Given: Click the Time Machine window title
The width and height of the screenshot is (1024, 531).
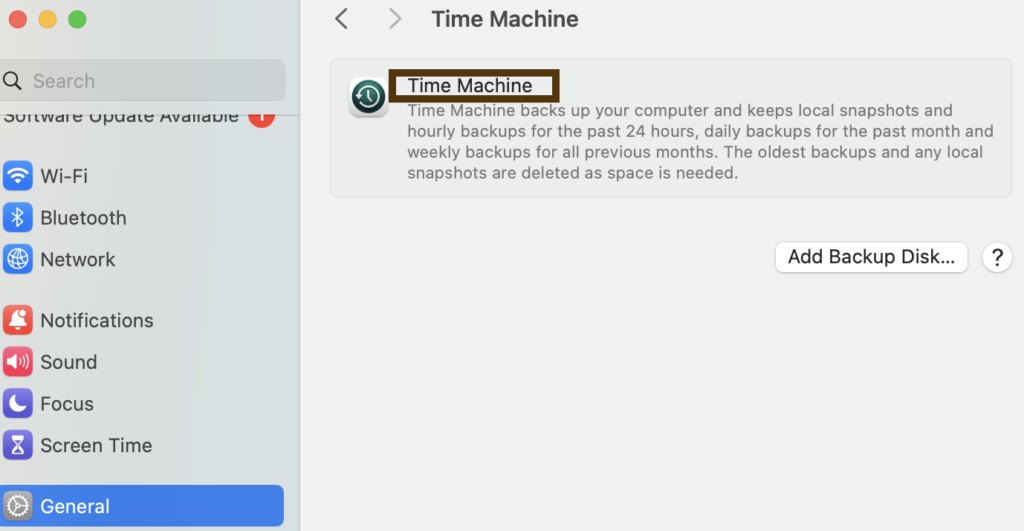Looking at the screenshot, I should 505,19.
